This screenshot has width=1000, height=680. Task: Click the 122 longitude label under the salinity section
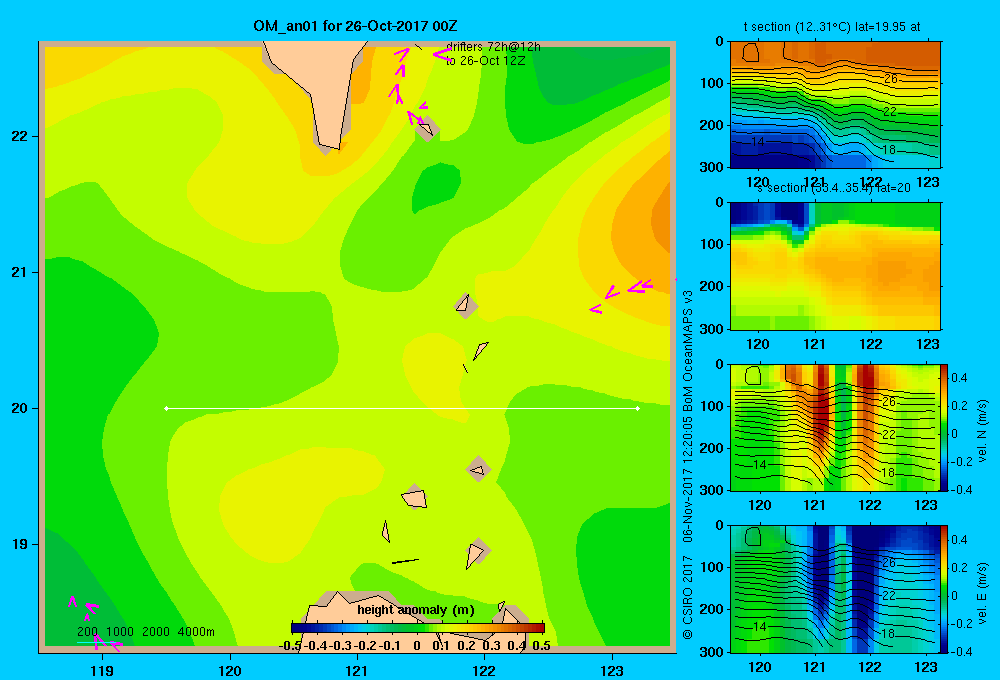click(x=871, y=344)
